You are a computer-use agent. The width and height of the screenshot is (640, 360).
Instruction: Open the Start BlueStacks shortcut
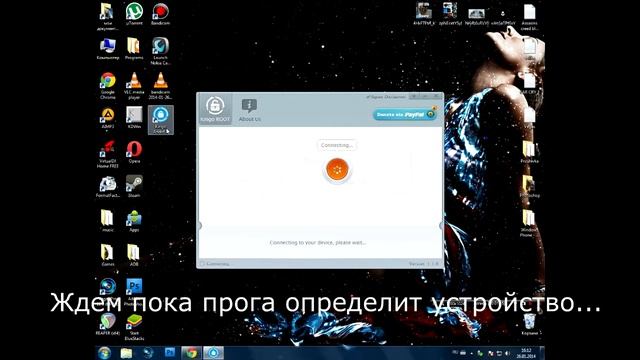point(134,327)
